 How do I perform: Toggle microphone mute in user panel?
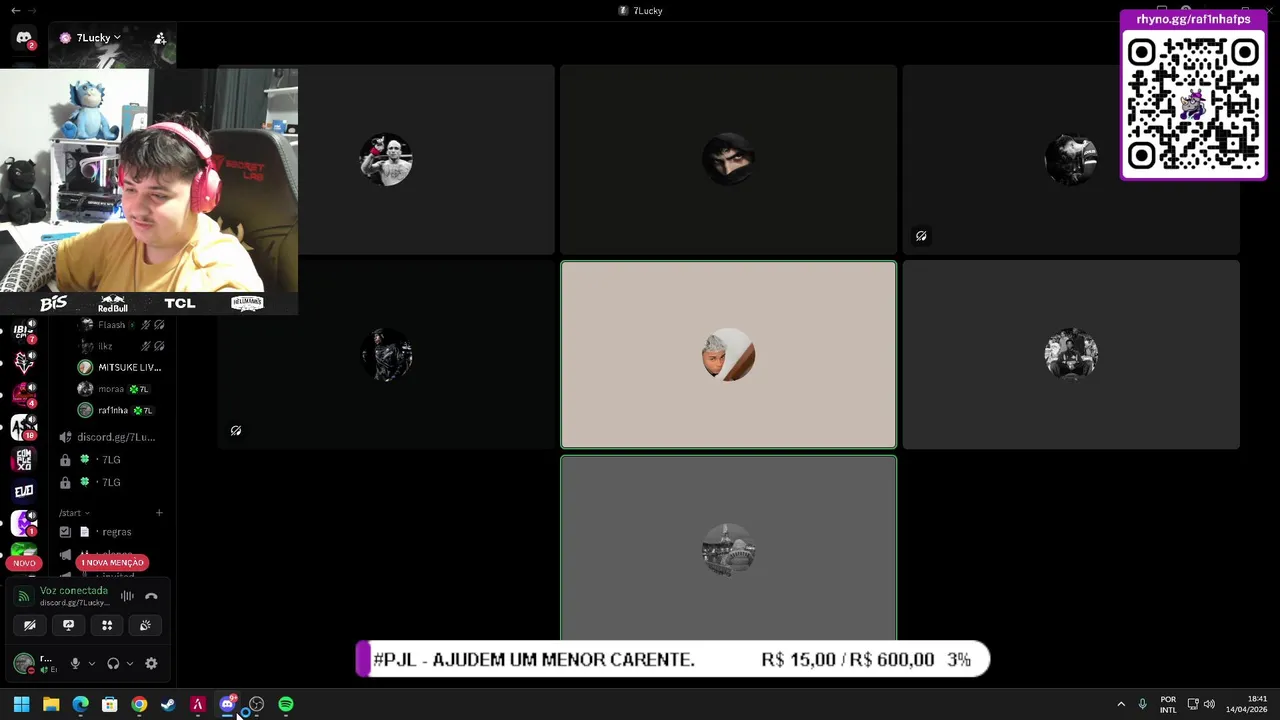(x=74, y=663)
